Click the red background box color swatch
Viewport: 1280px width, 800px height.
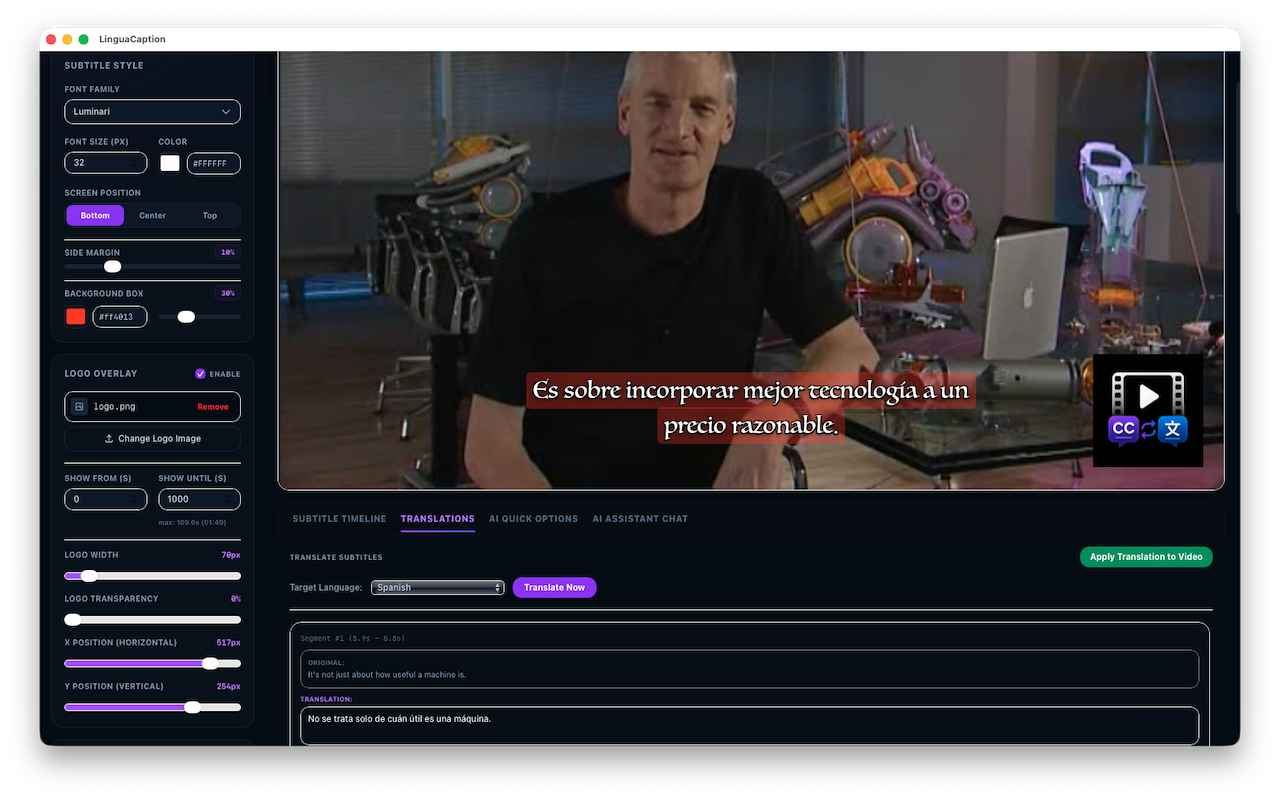click(75, 317)
